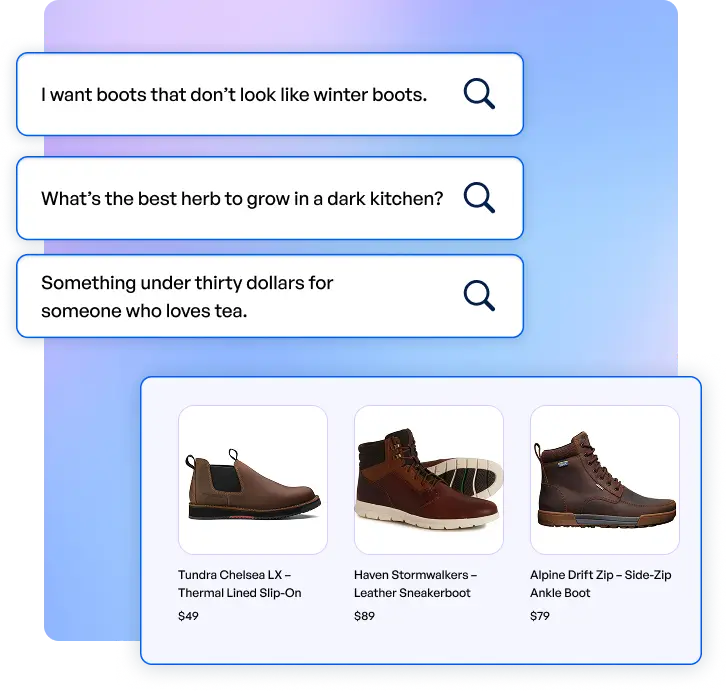
Task: Click the search icon beside tea gift query
Action: pyautogui.click(x=479, y=295)
